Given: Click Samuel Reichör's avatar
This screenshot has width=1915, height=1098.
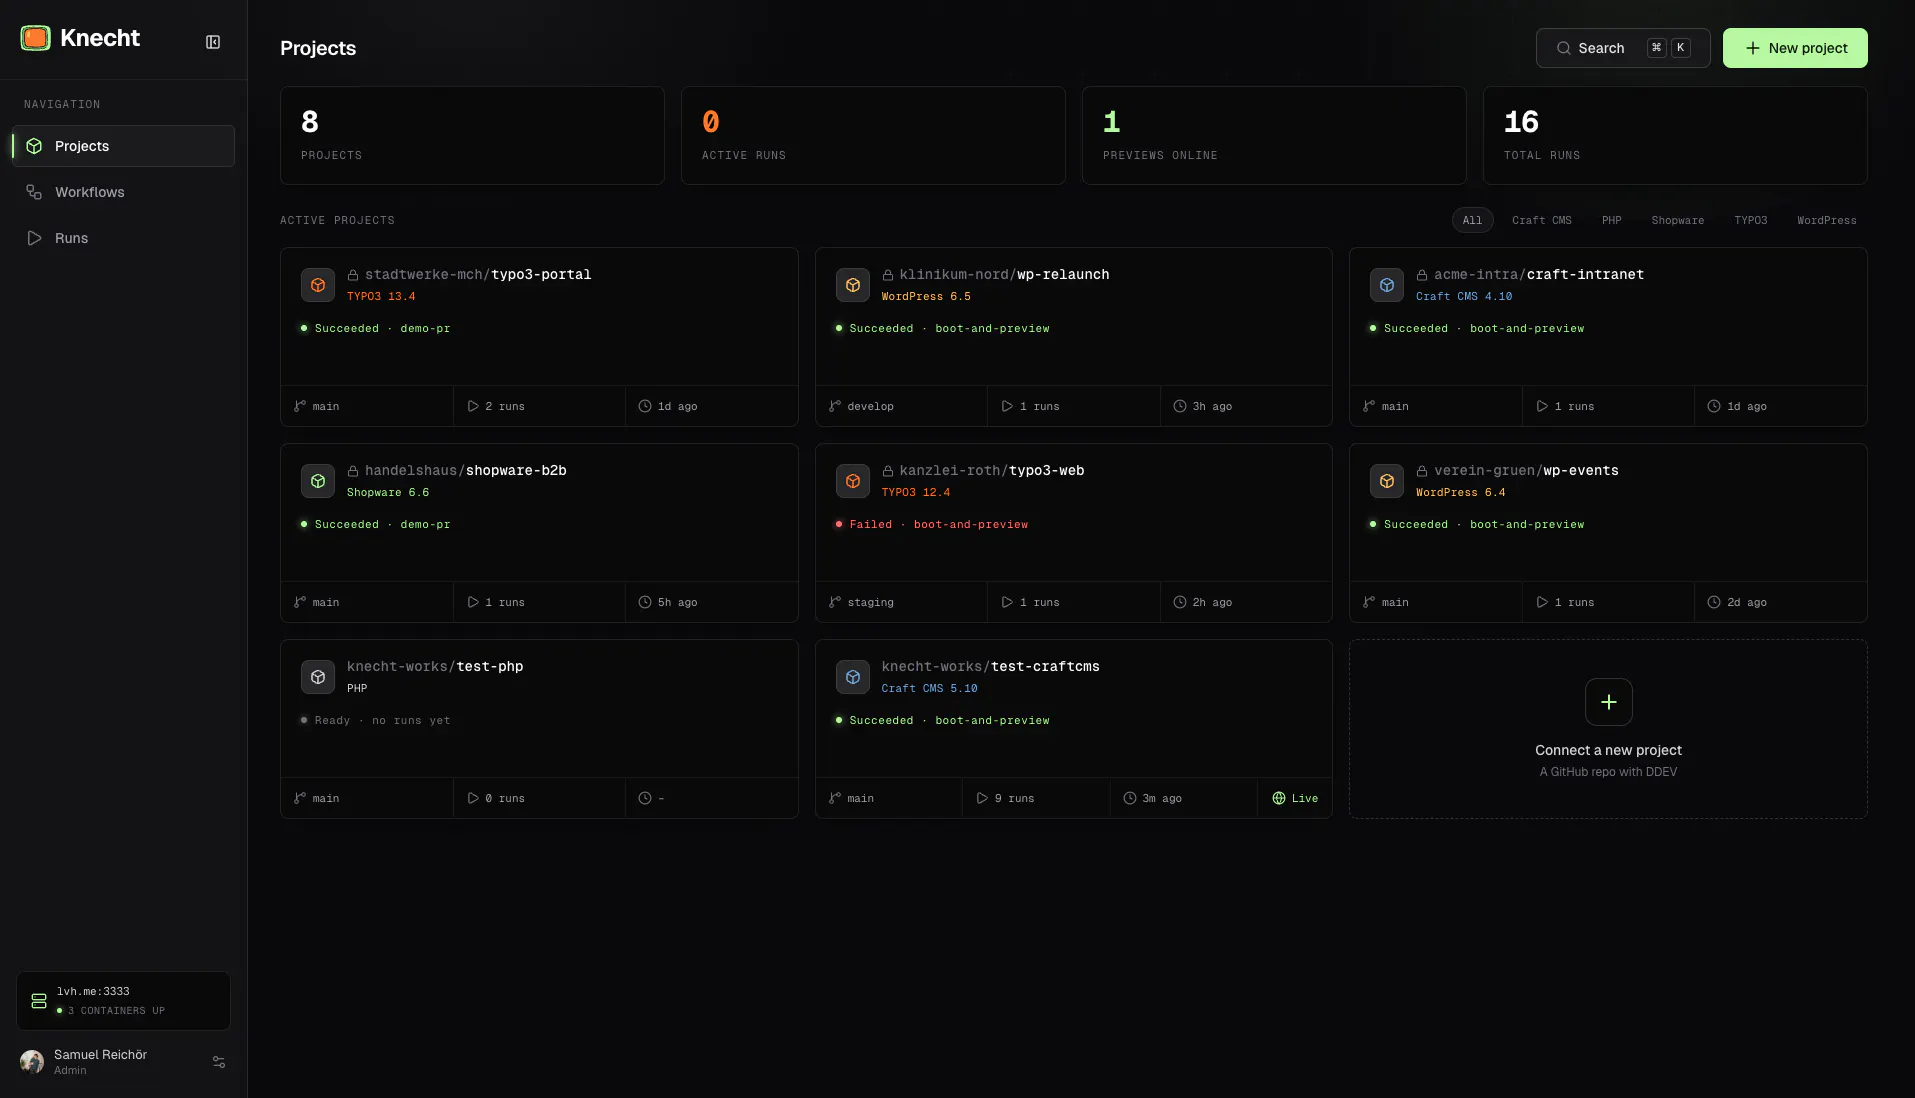Looking at the screenshot, I should (x=32, y=1062).
